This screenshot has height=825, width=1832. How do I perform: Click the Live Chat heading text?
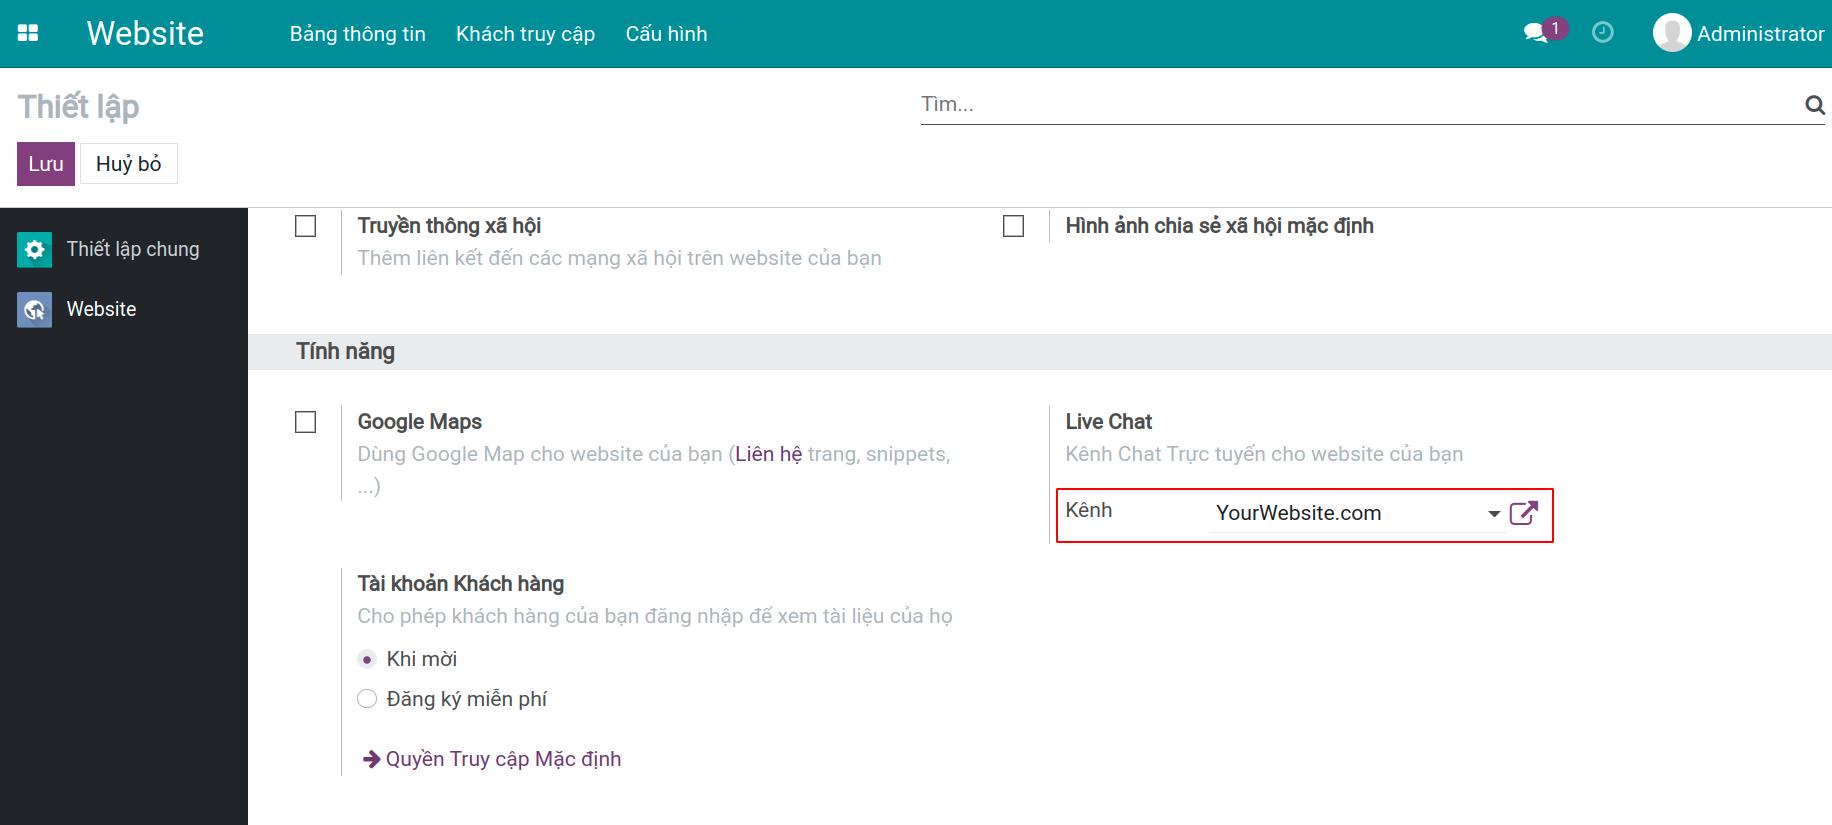pos(1108,422)
